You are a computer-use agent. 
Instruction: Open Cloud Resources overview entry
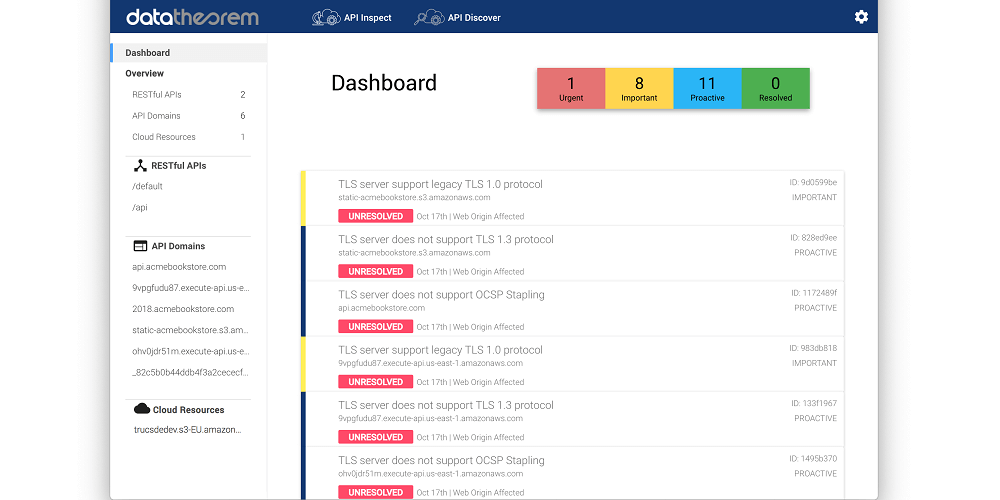click(164, 137)
